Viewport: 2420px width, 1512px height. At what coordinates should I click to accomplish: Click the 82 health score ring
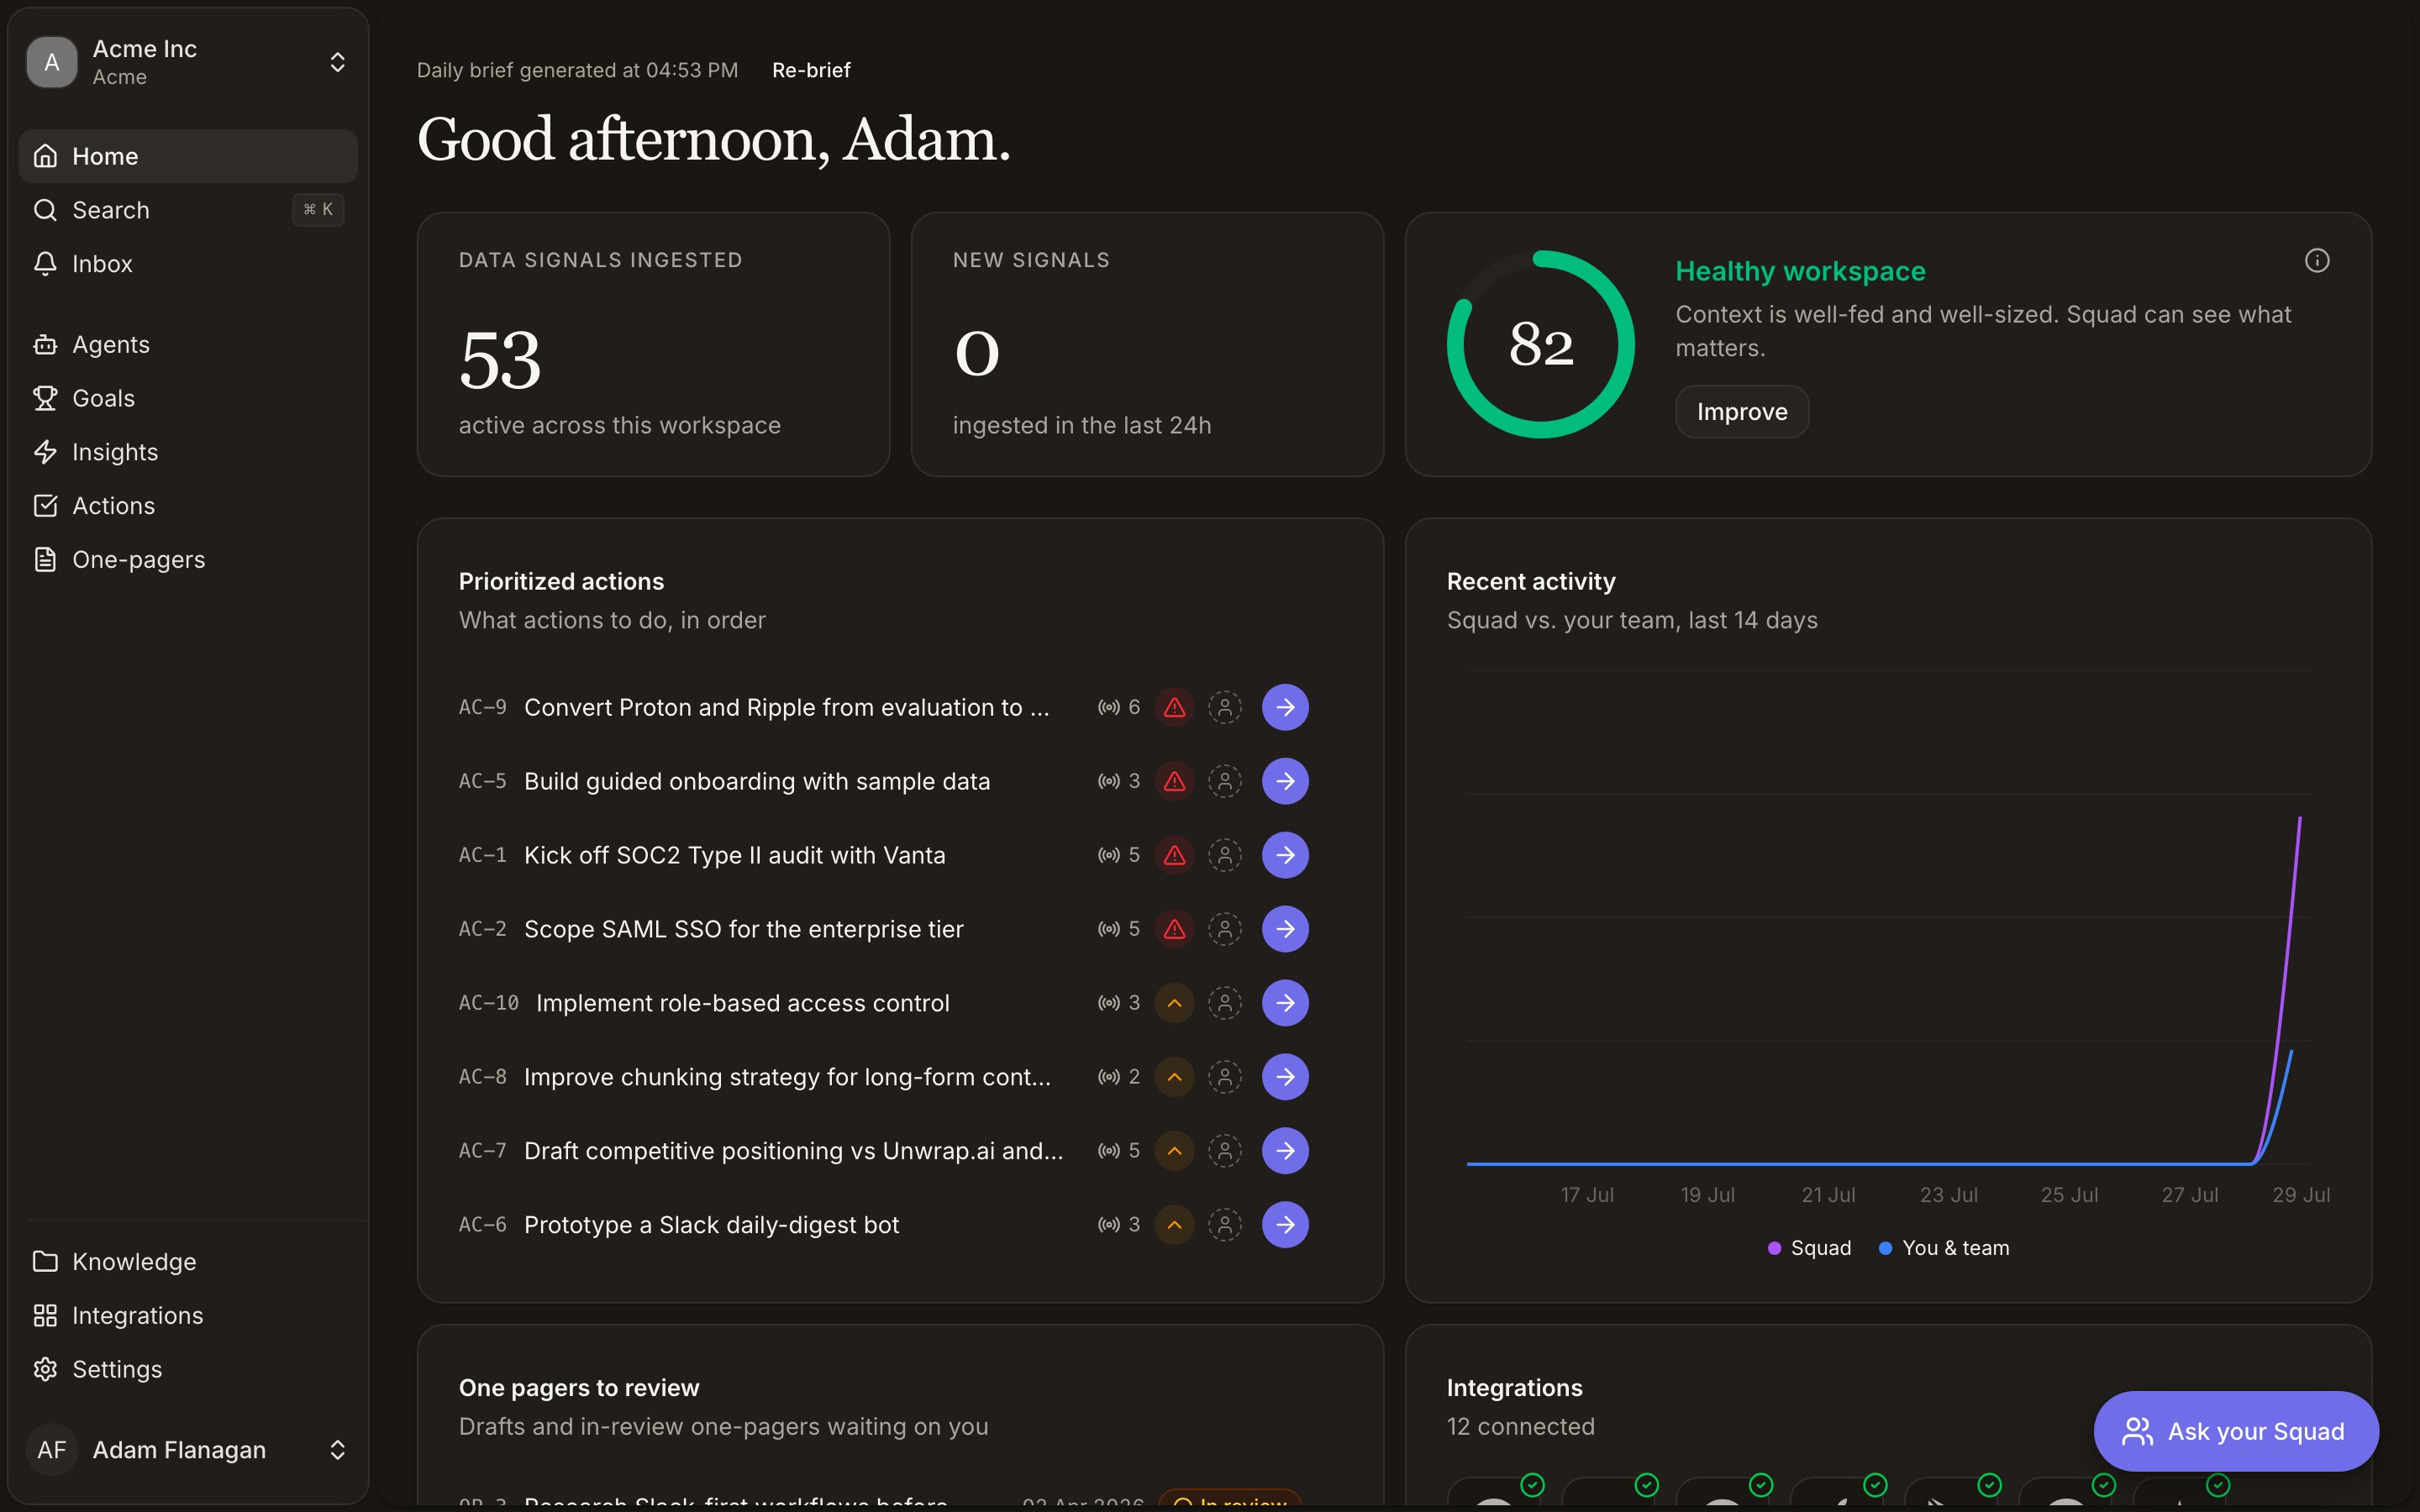pos(1540,344)
